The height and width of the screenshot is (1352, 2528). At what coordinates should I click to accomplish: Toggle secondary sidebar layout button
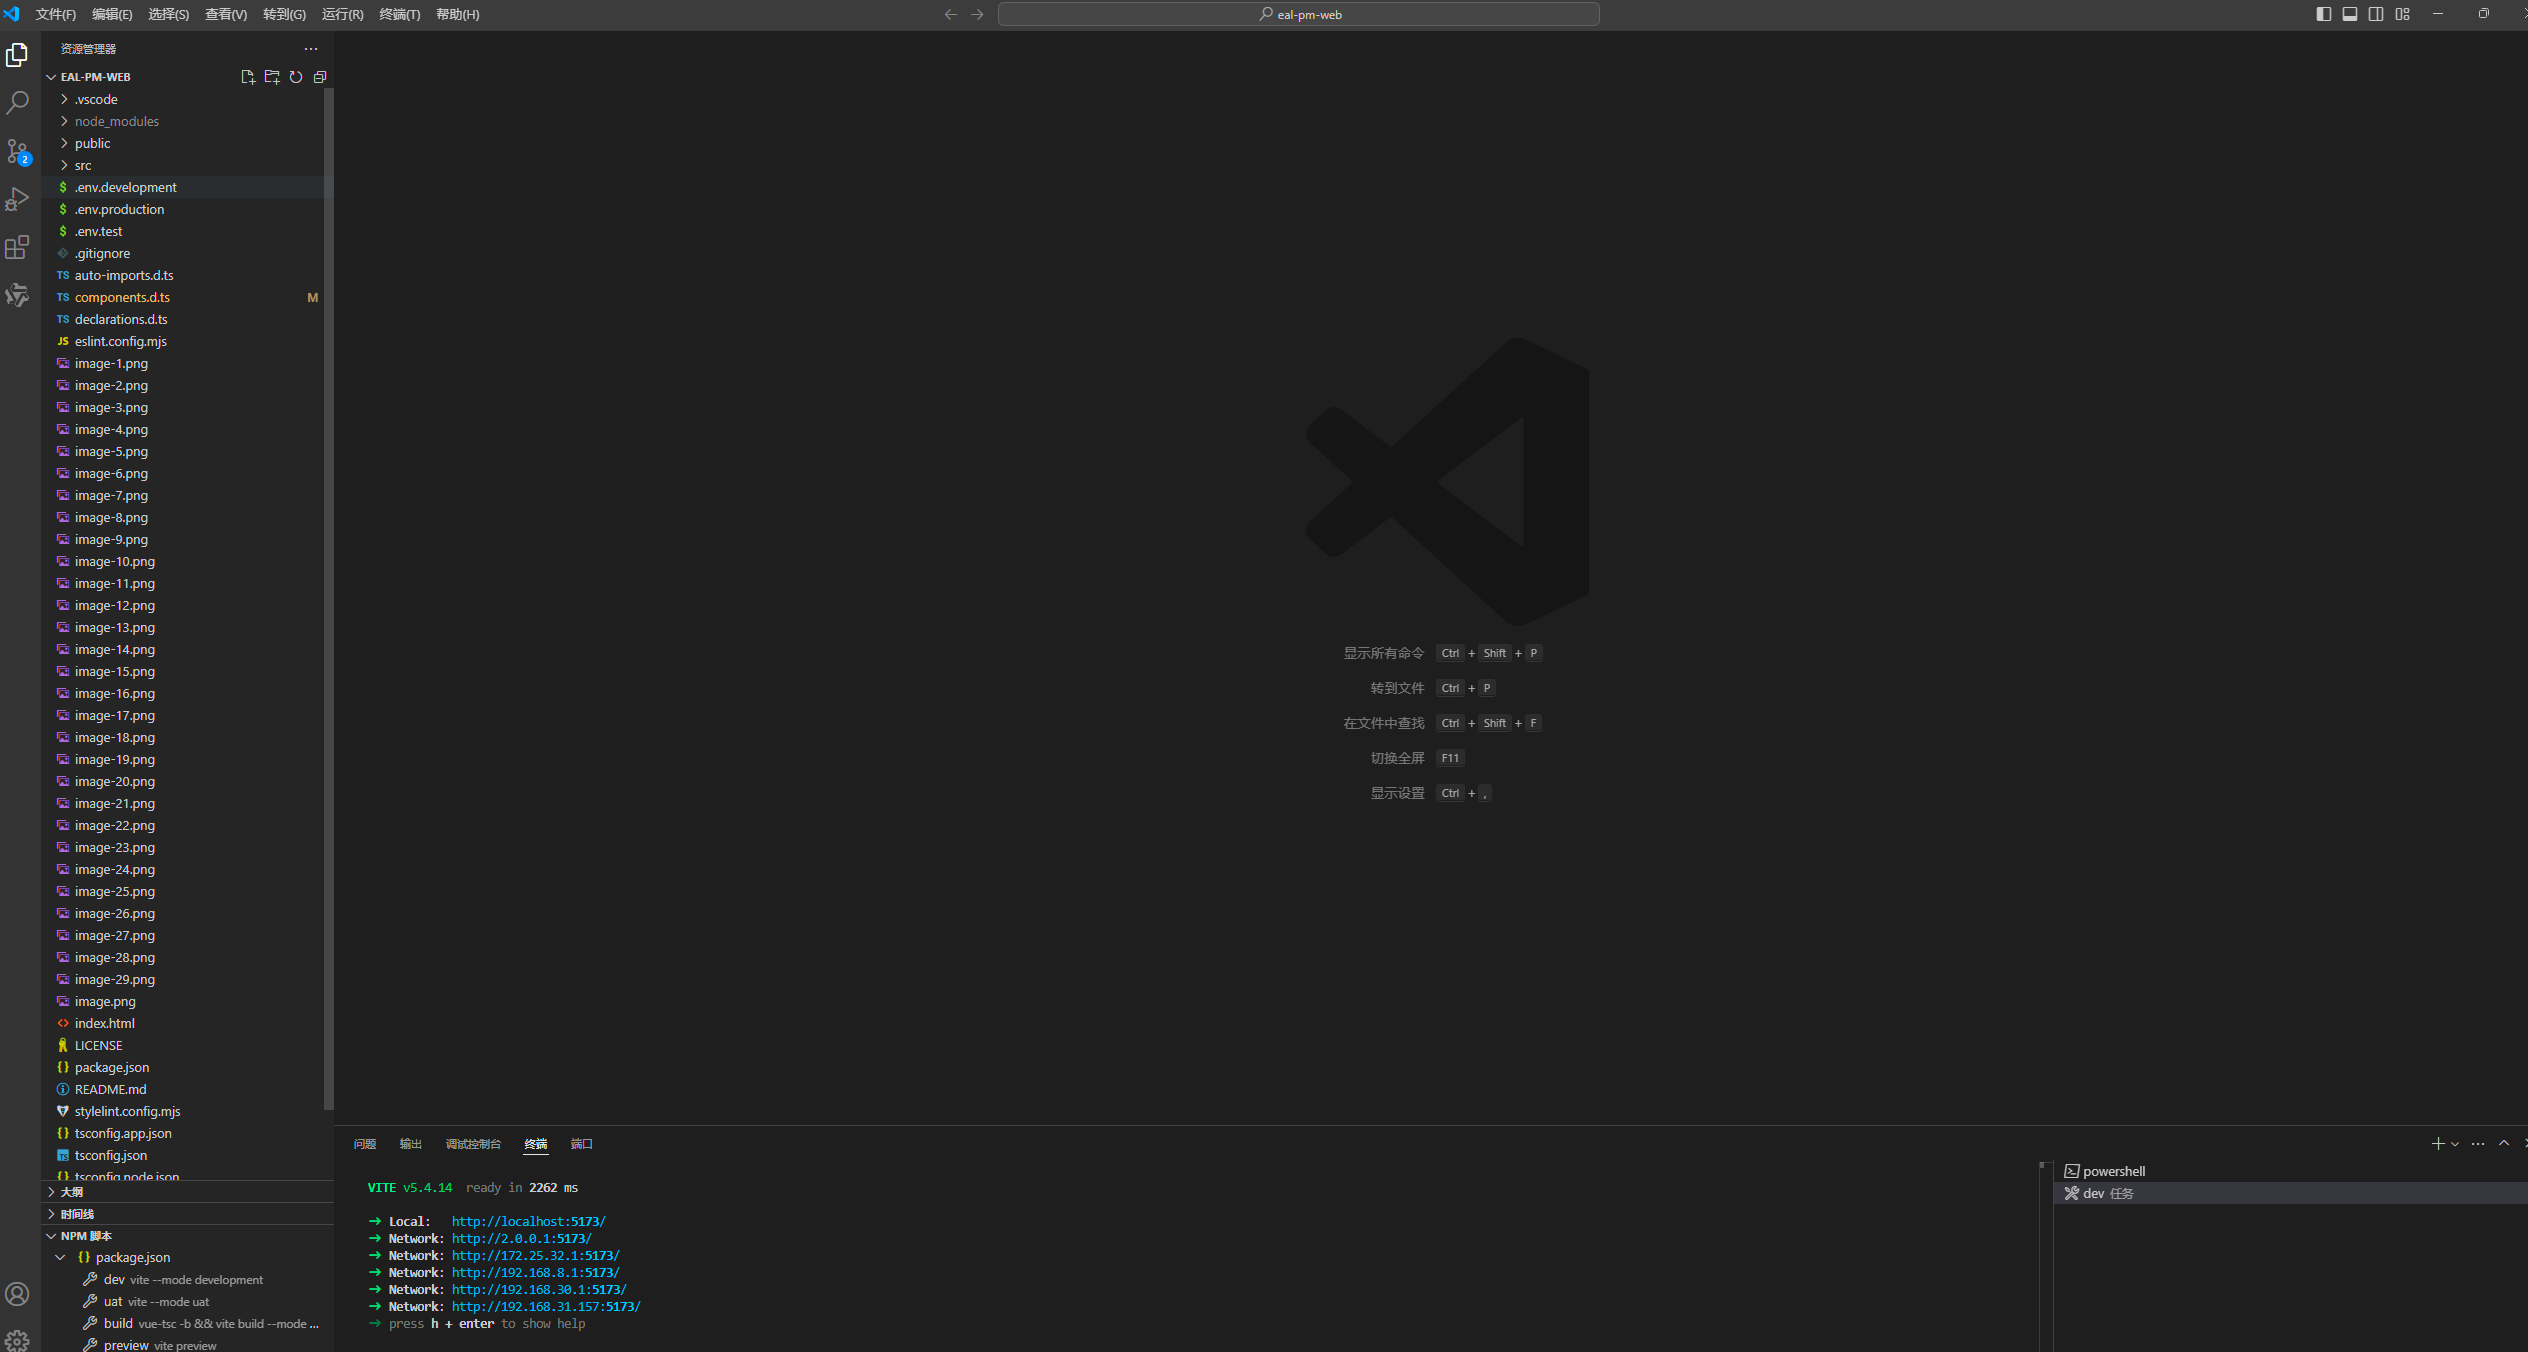point(2375,14)
